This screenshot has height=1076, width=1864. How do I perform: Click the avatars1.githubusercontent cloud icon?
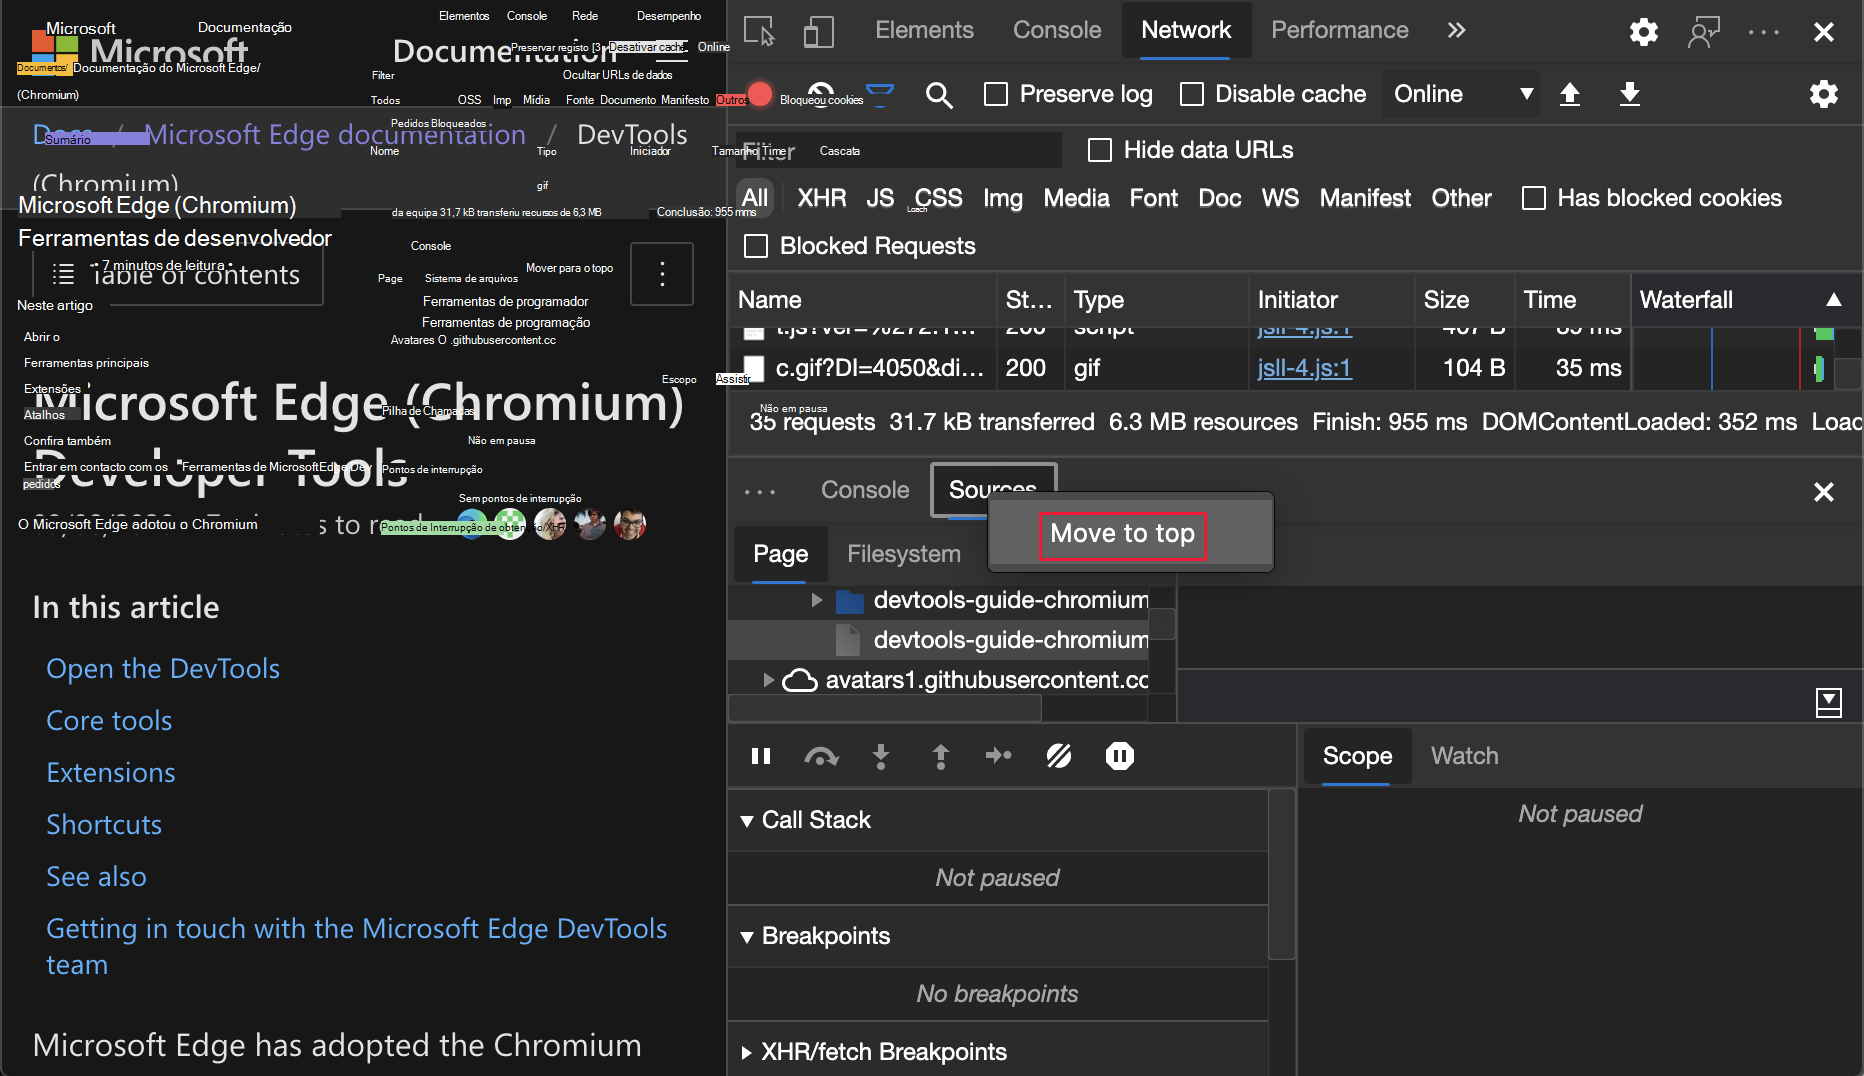[x=799, y=680]
